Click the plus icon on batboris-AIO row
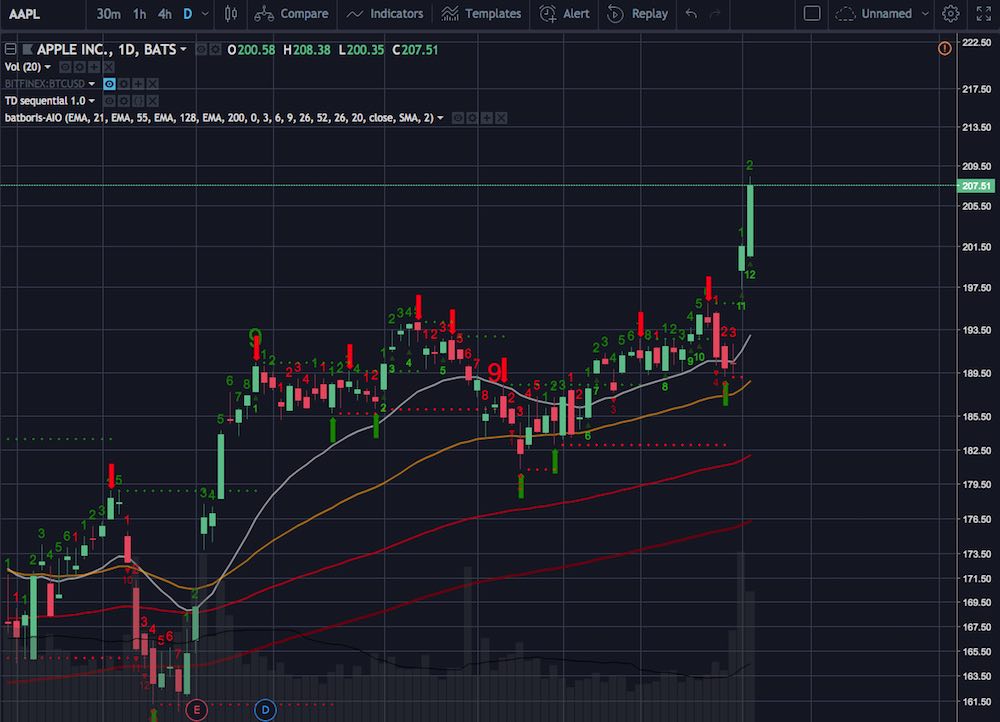This screenshot has width=1000, height=722. coord(487,118)
